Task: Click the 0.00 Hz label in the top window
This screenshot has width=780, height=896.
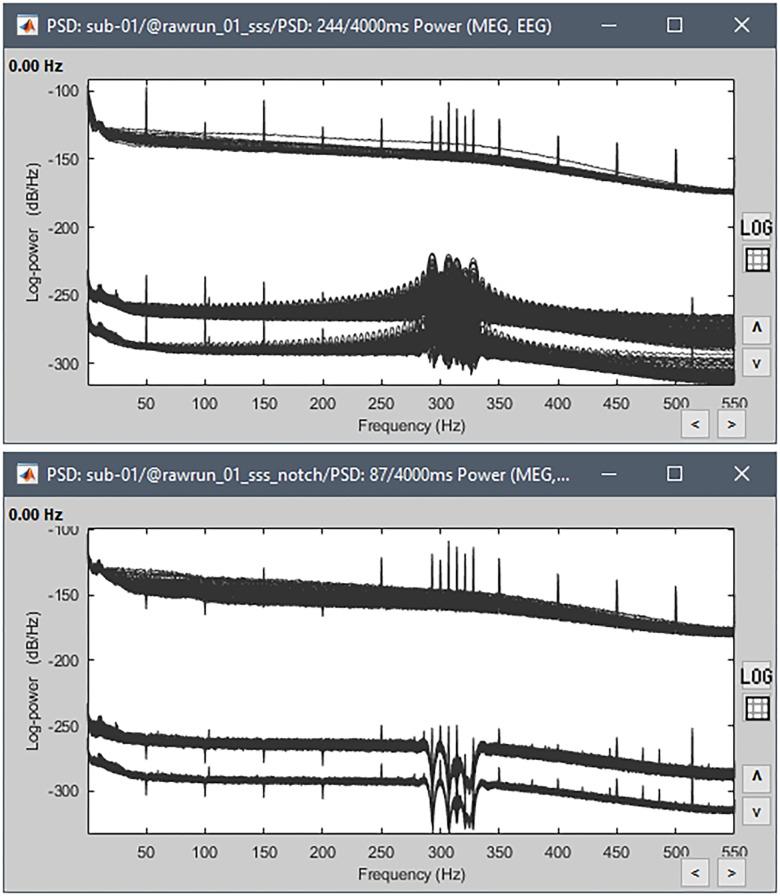Action: pyautogui.click(x=32, y=65)
